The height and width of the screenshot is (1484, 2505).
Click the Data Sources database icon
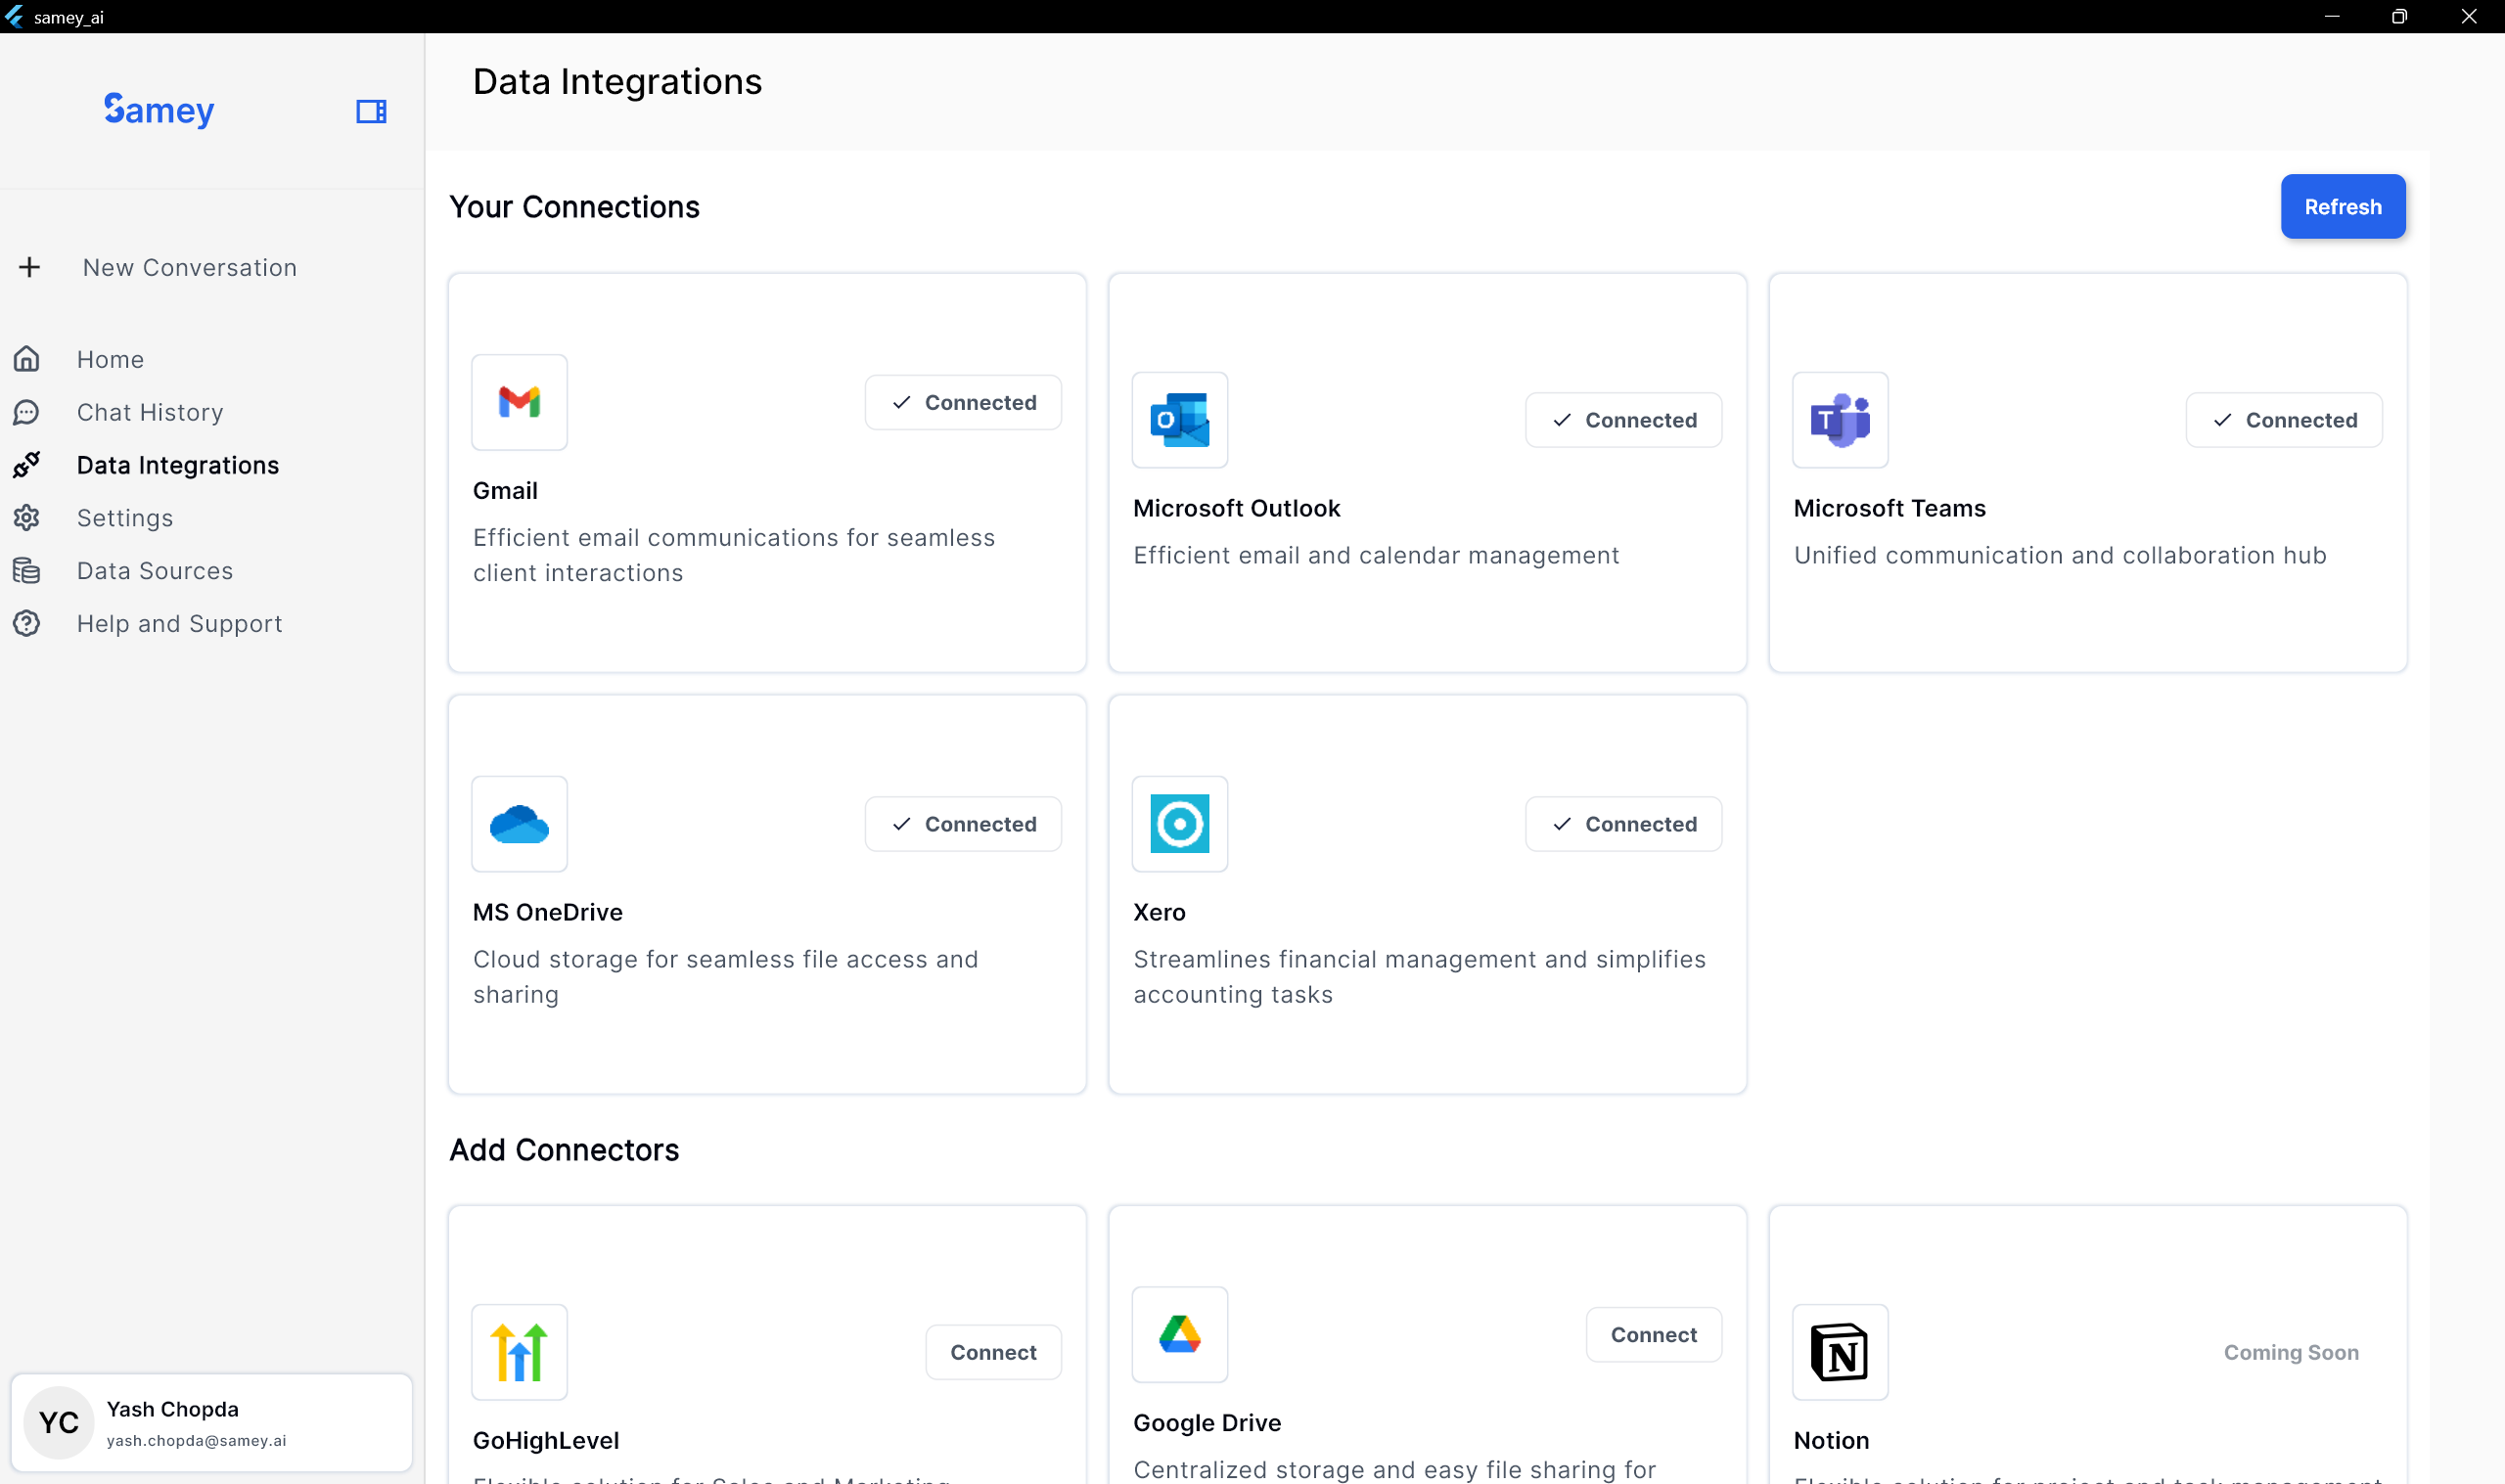(x=27, y=571)
